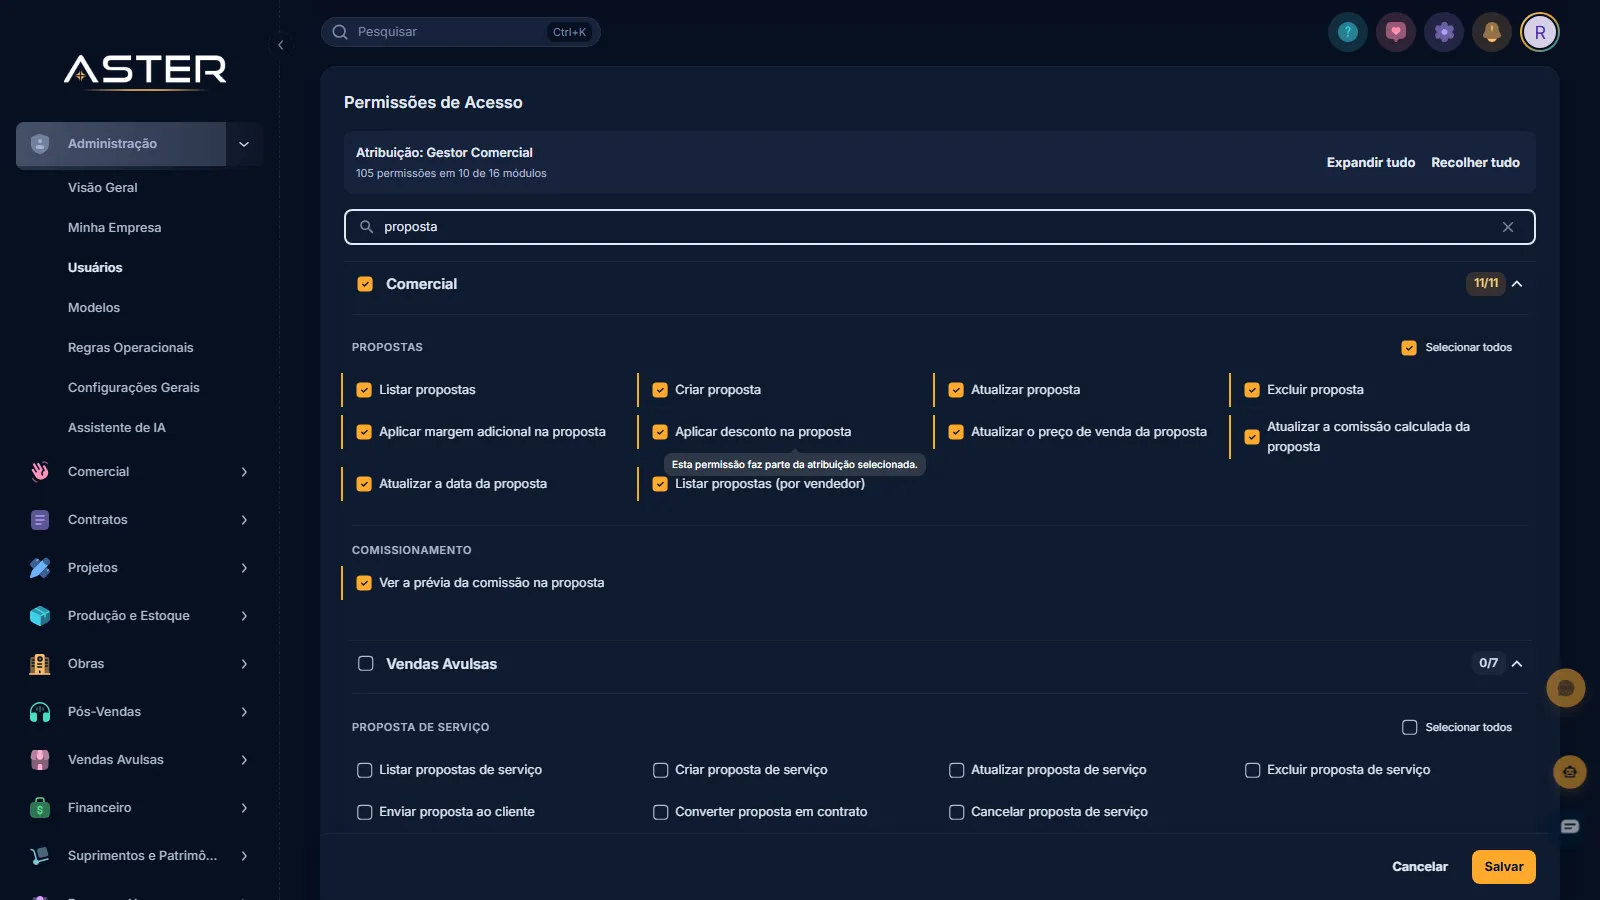Open the floating chat bubble button
This screenshot has width=1600, height=900.
tap(1566, 688)
